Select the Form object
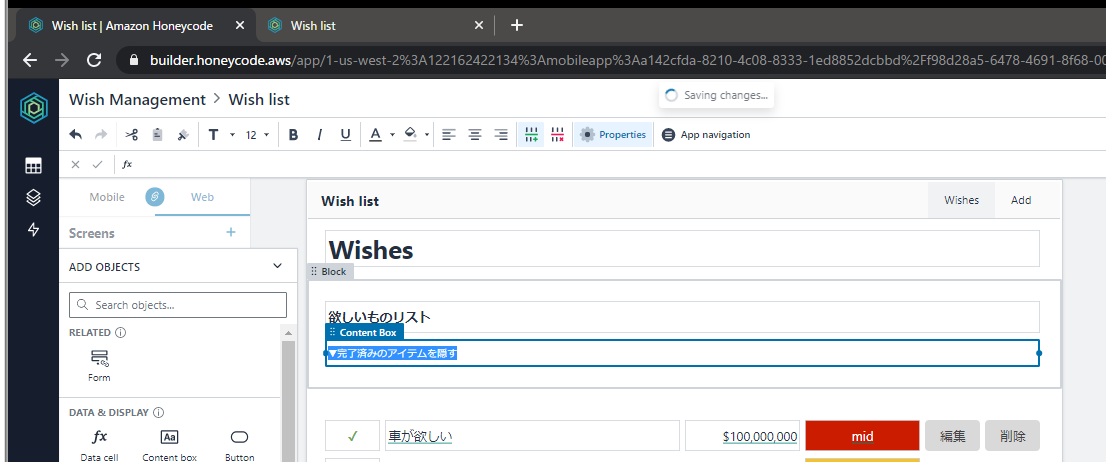The width and height of the screenshot is (1106, 462). click(99, 365)
